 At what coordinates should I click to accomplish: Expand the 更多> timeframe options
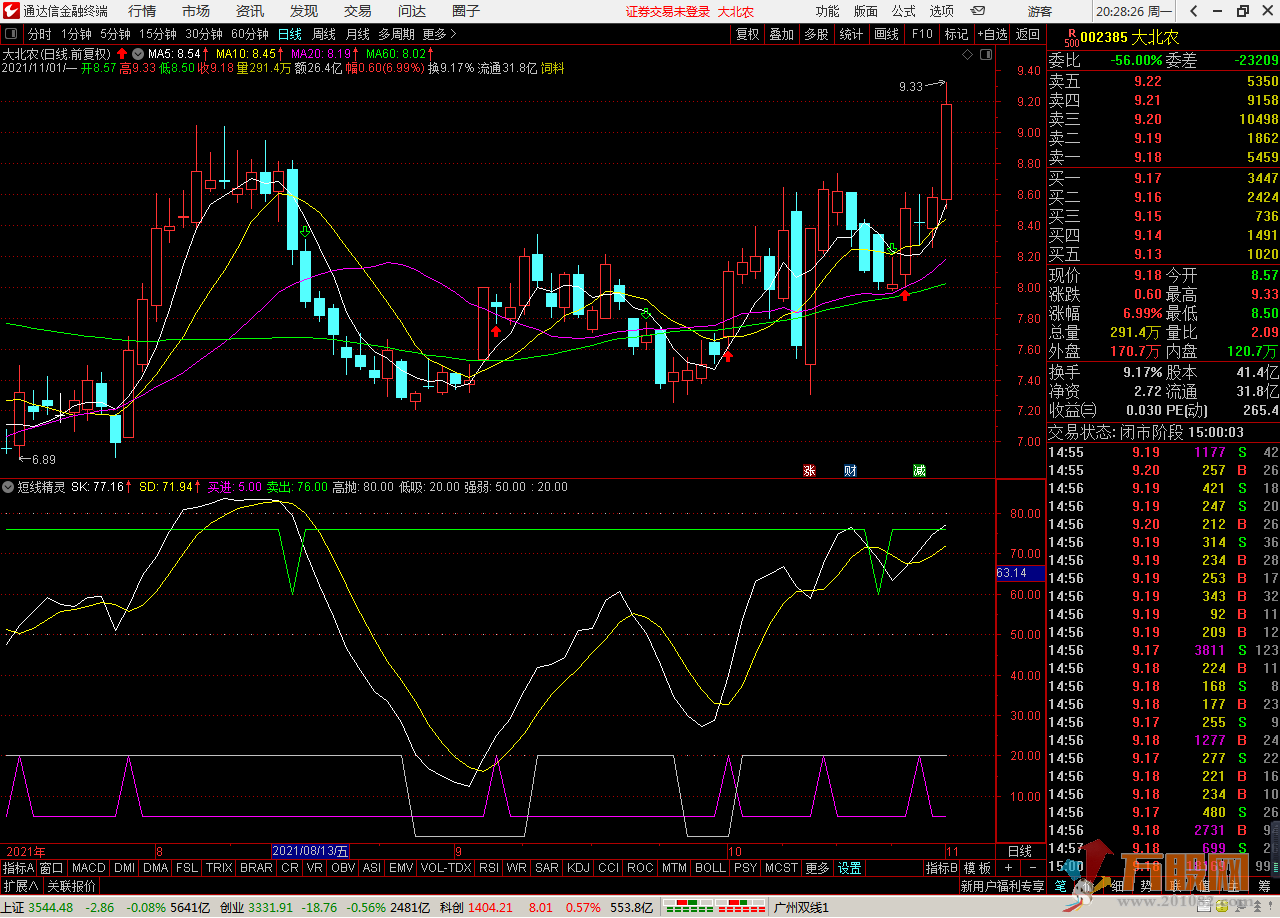pyautogui.click(x=439, y=34)
